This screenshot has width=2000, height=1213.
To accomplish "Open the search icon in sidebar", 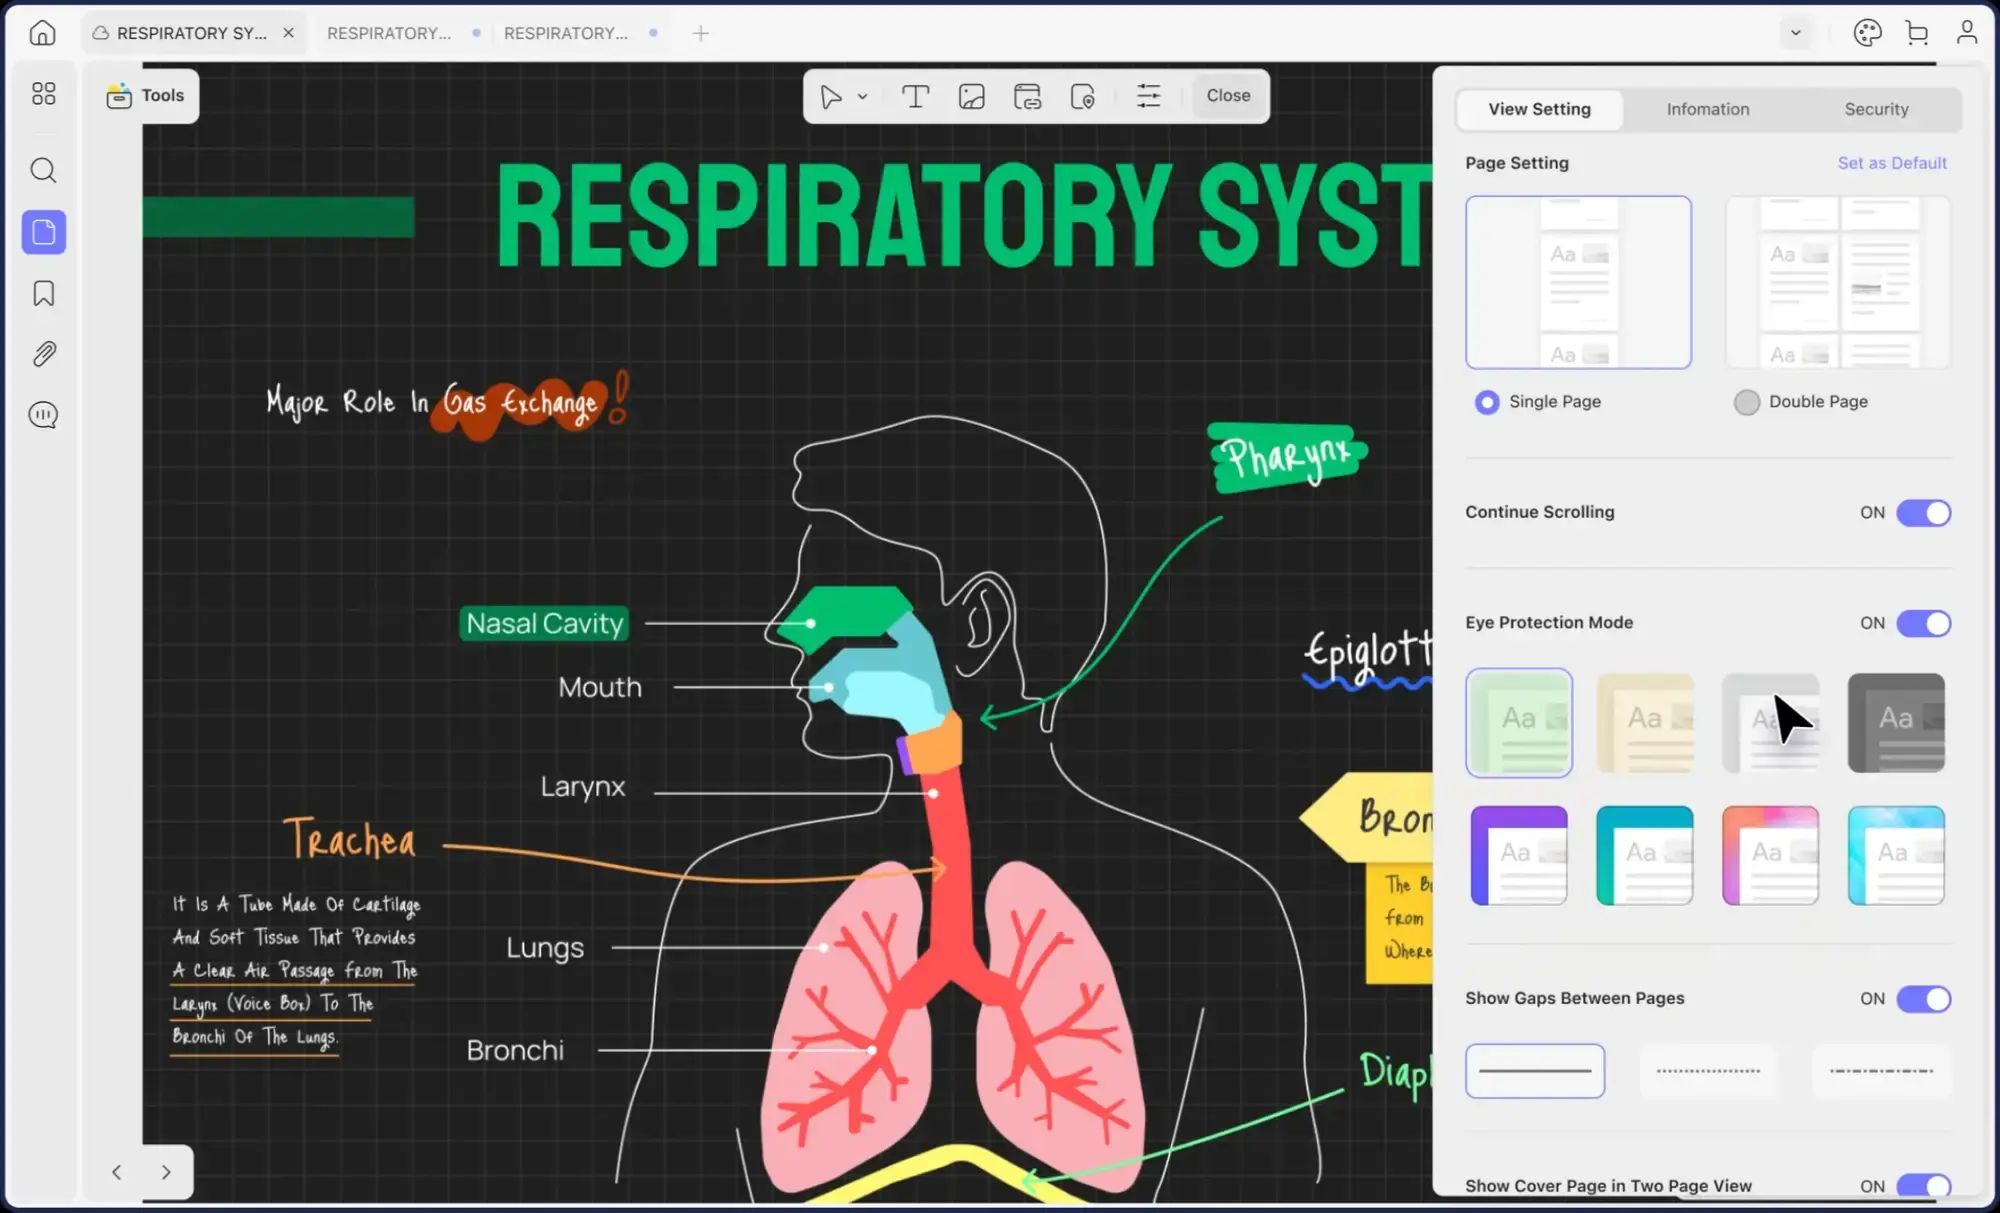I will tap(43, 170).
